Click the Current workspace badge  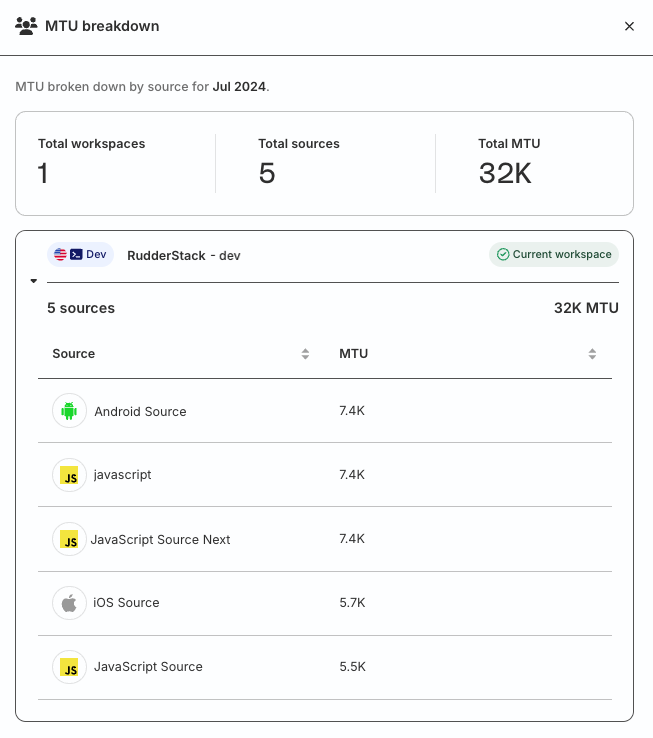[554, 255]
